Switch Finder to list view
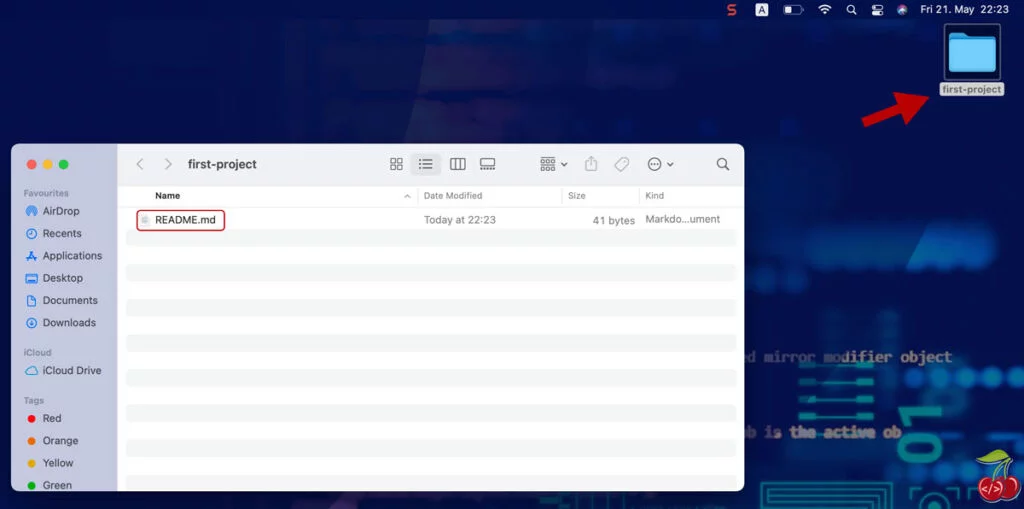This screenshot has height=509, width=1024. click(426, 164)
